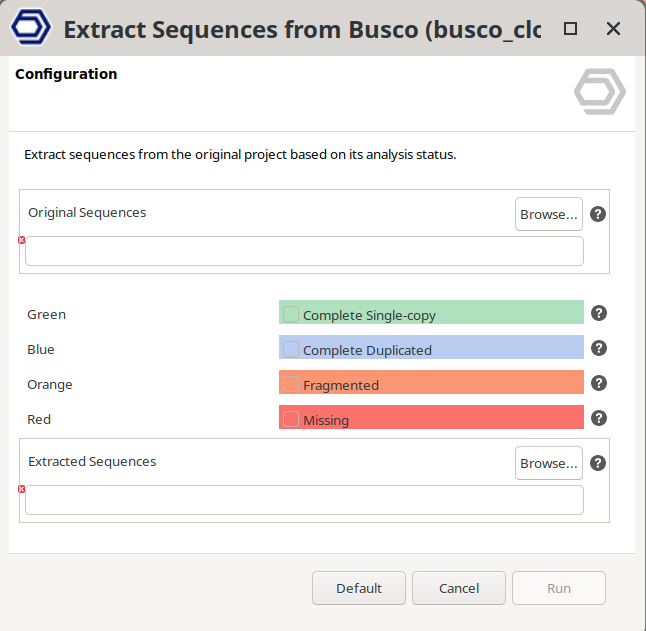Browse for Extracted Sequences location

549,463
